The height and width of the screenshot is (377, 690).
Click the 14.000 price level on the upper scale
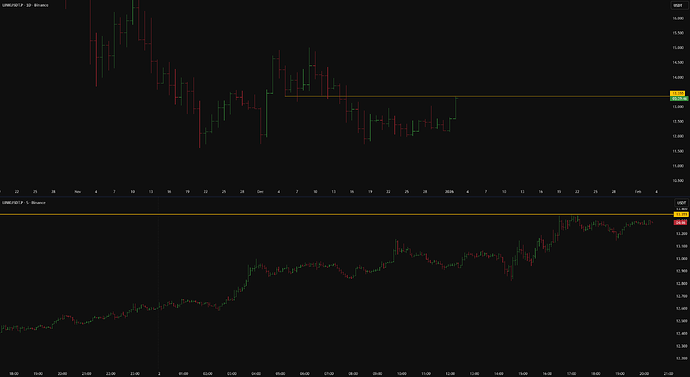(x=677, y=77)
